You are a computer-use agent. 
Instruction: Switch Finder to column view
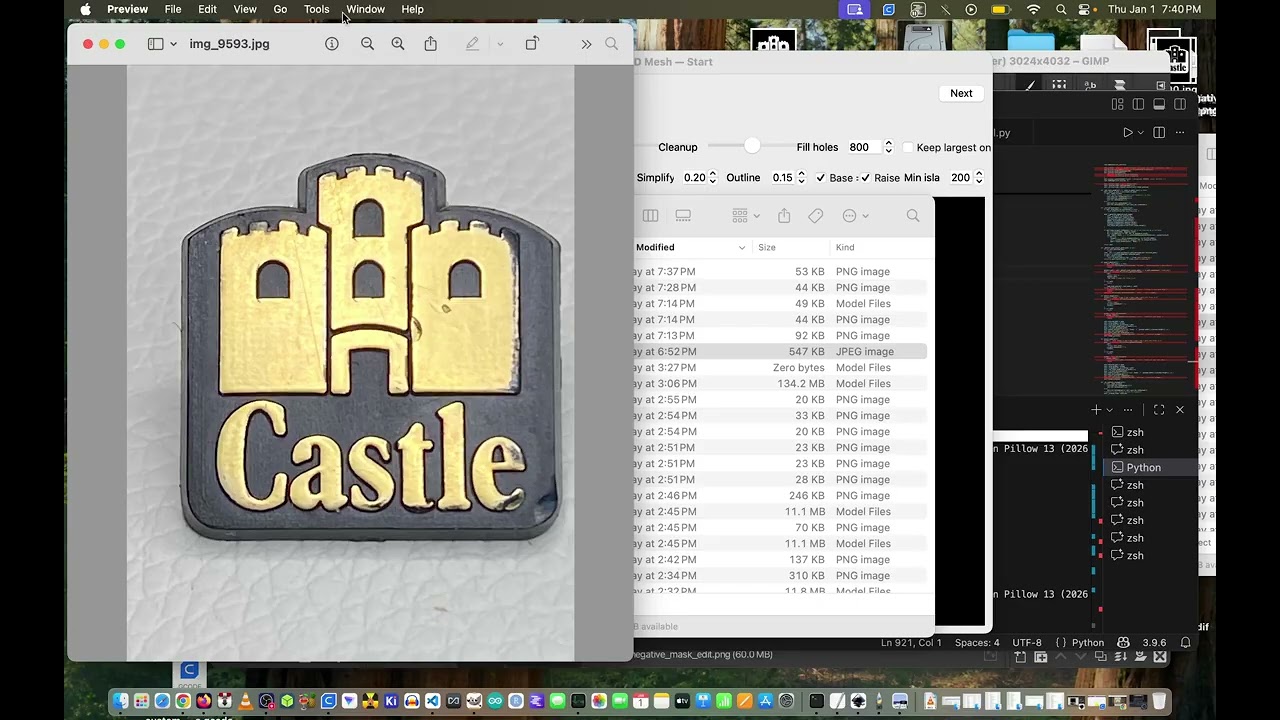pos(650,216)
